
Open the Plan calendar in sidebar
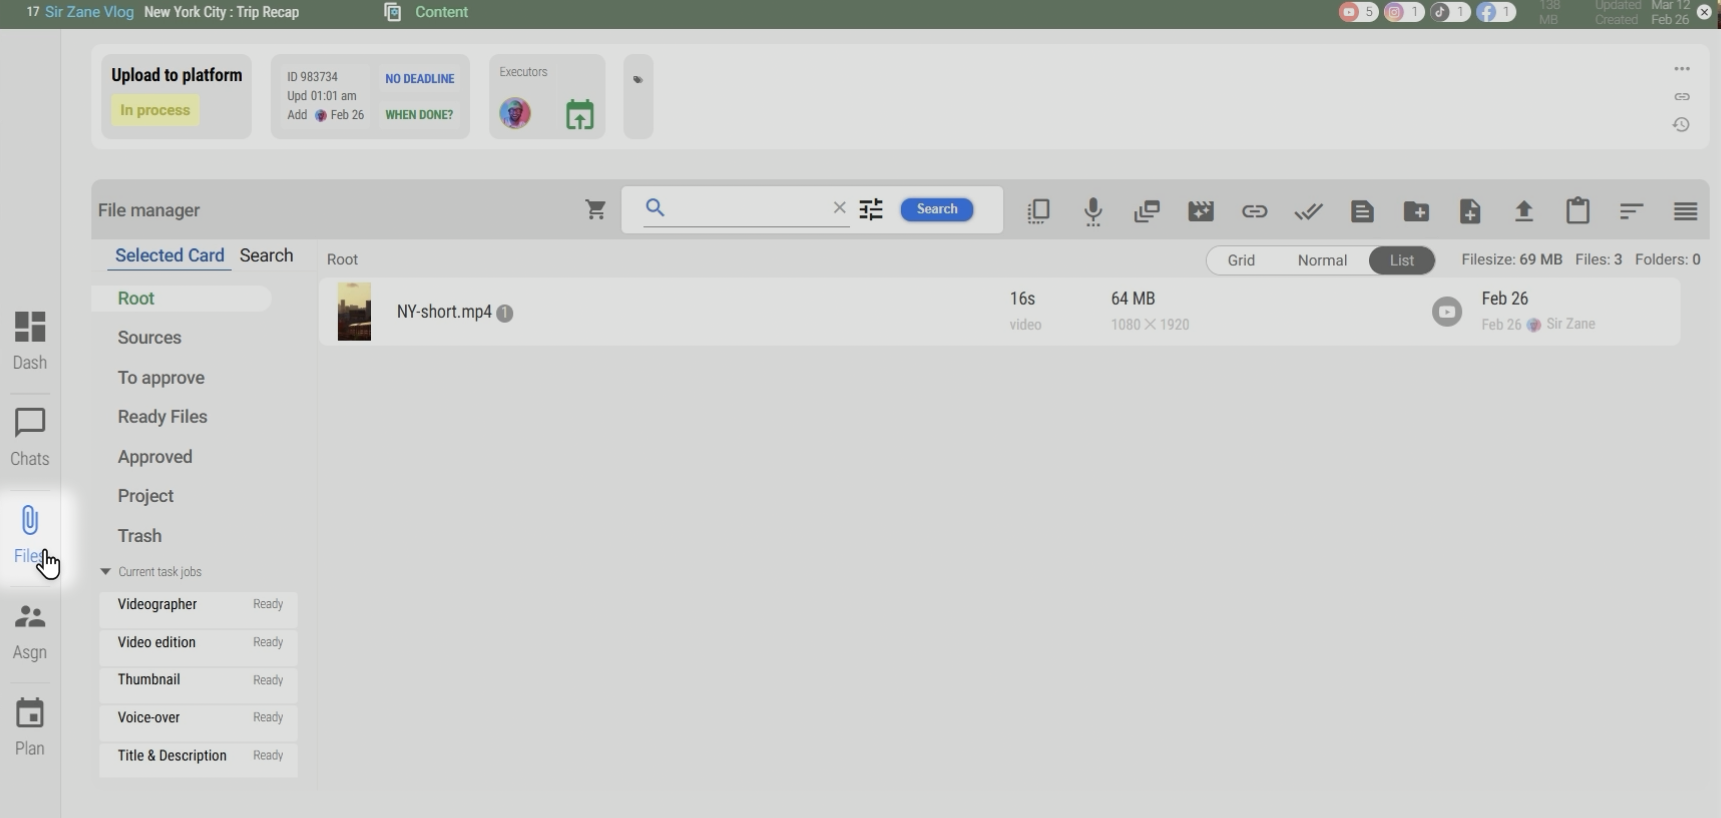point(30,727)
